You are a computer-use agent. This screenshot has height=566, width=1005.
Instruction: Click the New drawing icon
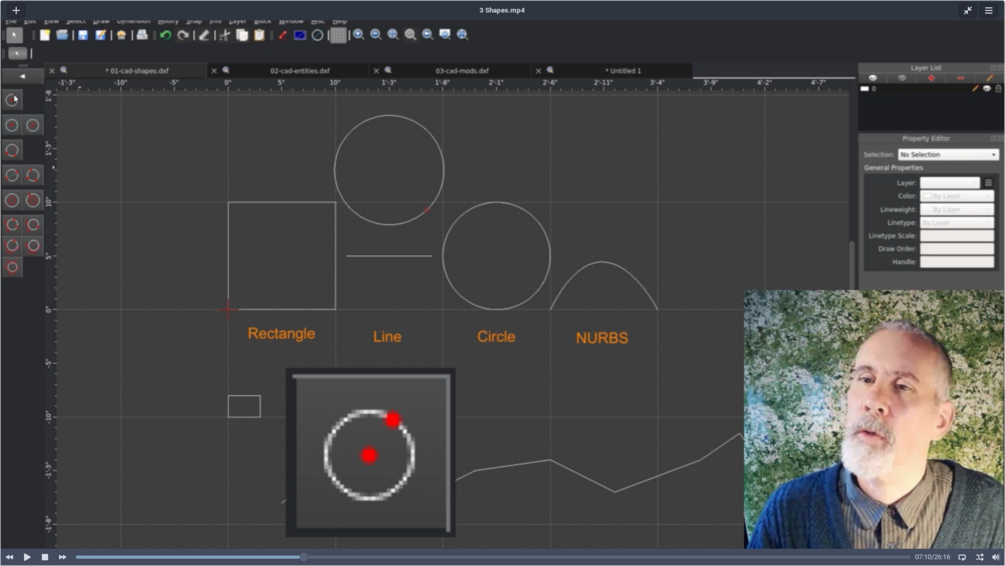click(x=44, y=35)
